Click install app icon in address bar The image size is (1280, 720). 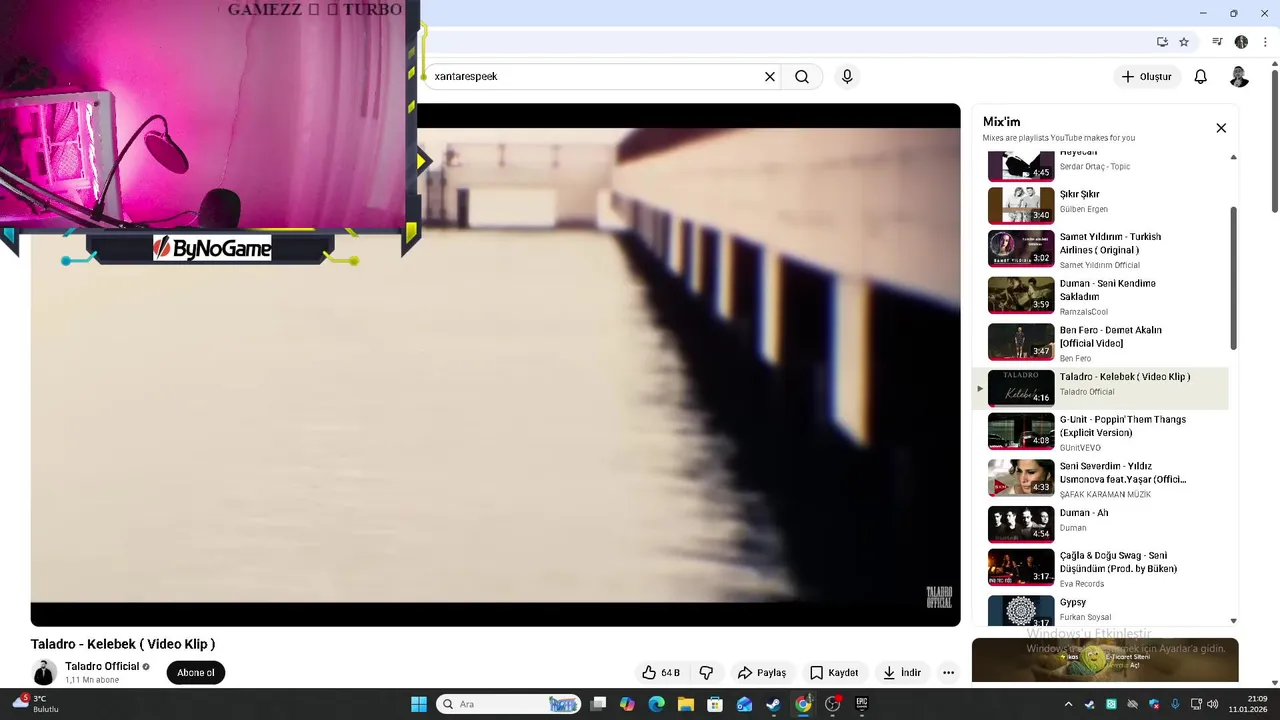point(1162,42)
